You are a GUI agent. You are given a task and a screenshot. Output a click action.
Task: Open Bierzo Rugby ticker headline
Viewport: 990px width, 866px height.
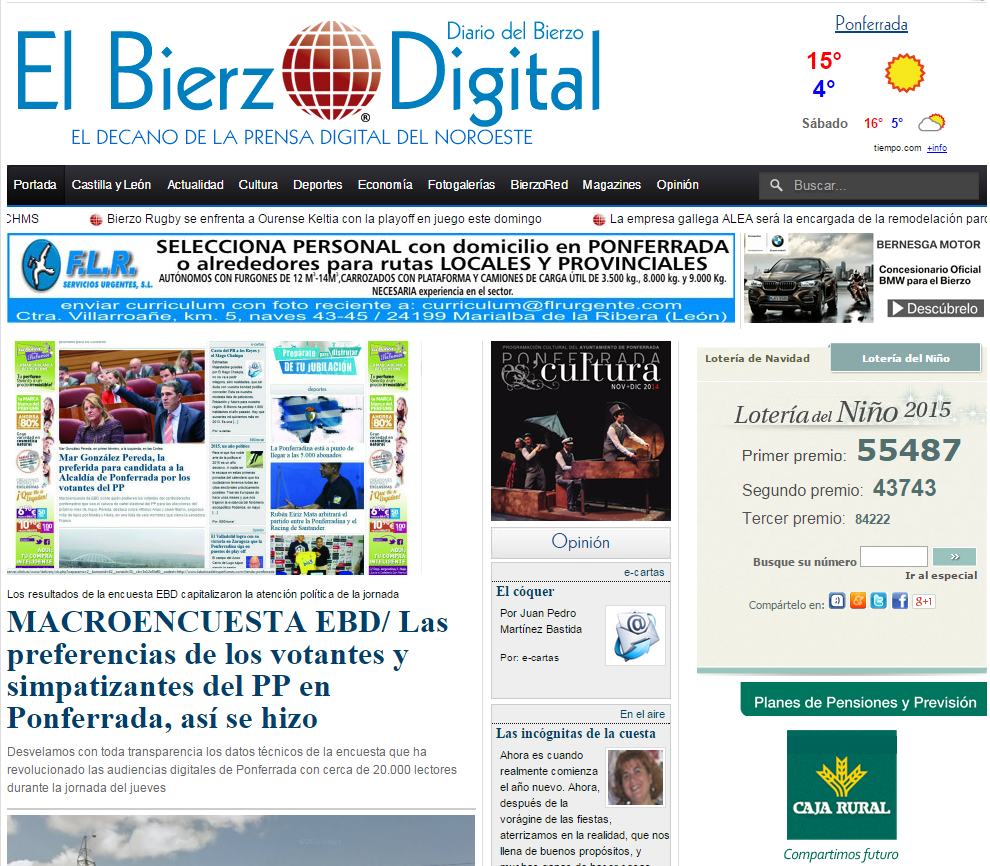pos(324,219)
